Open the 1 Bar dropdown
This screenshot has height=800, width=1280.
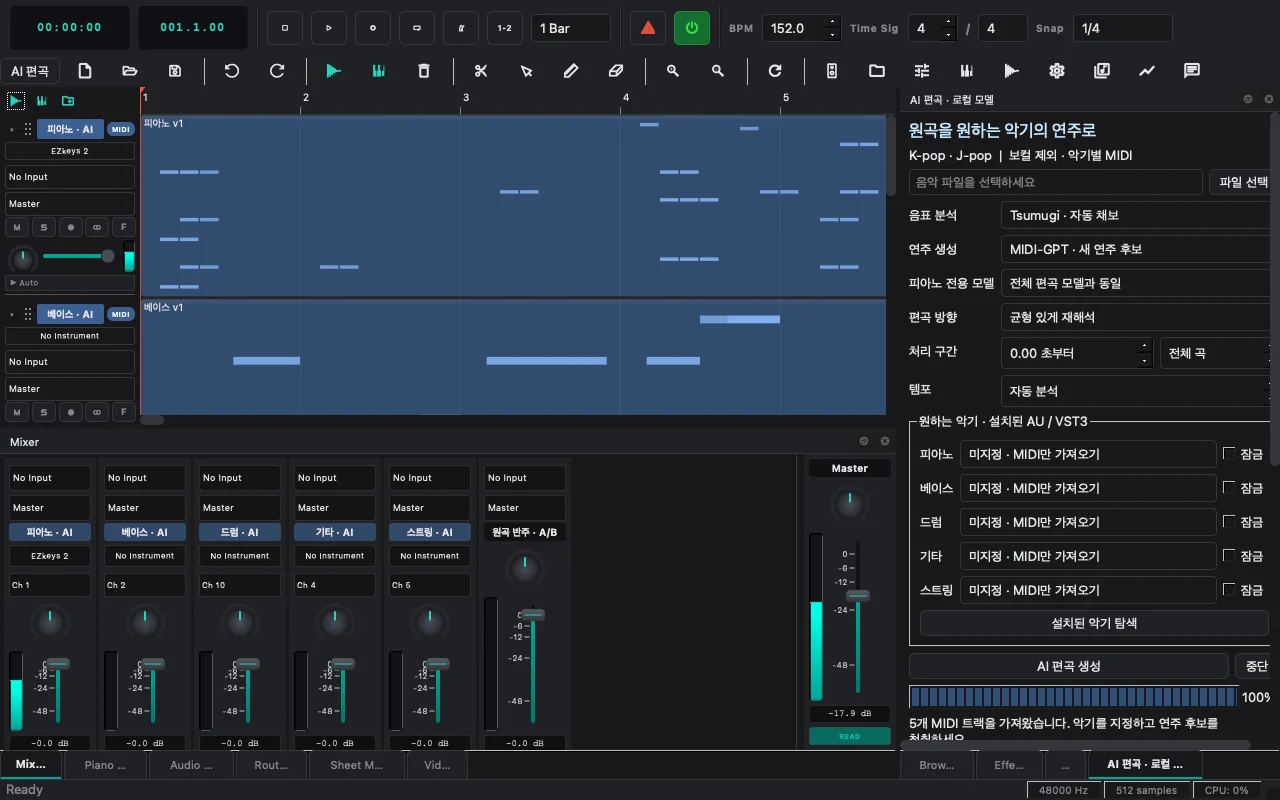click(571, 28)
